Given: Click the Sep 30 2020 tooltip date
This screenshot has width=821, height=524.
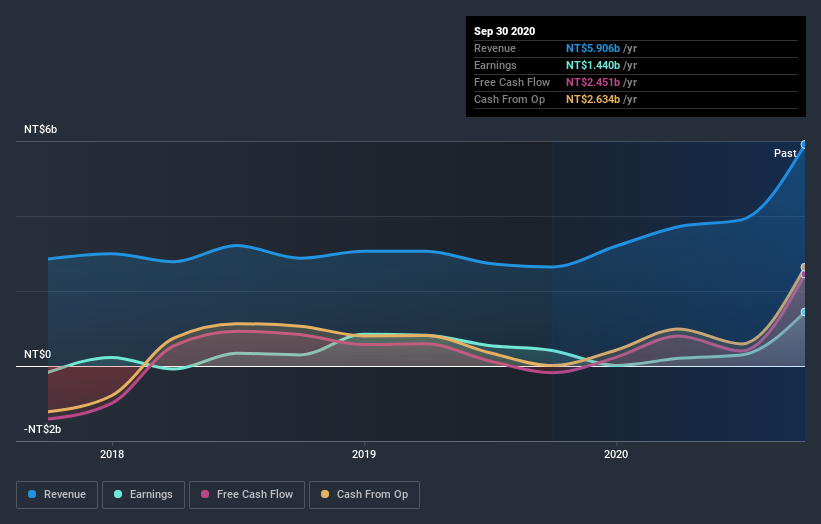Looking at the screenshot, I should pyautogui.click(x=505, y=31).
